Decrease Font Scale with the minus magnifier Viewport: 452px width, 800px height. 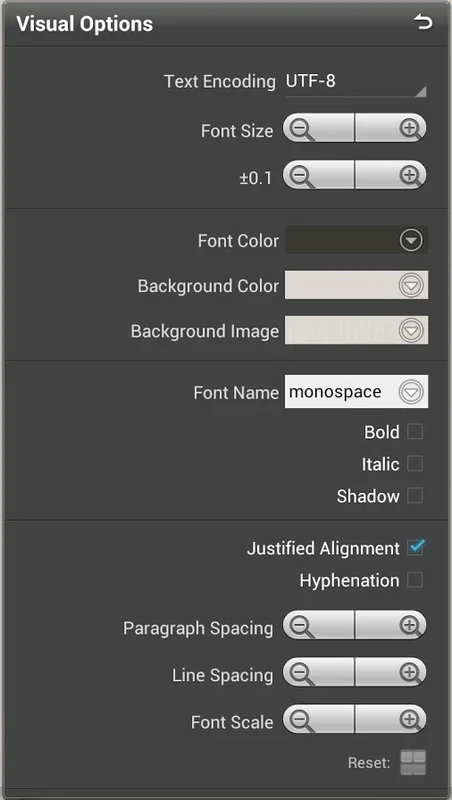[x=318, y=719]
